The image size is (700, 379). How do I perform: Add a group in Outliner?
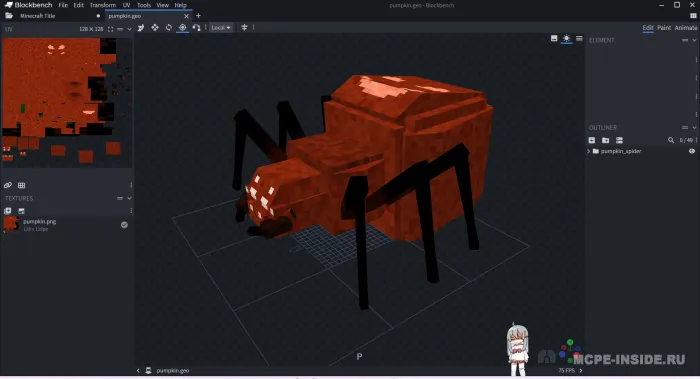pyautogui.click(x=605, y=140)
